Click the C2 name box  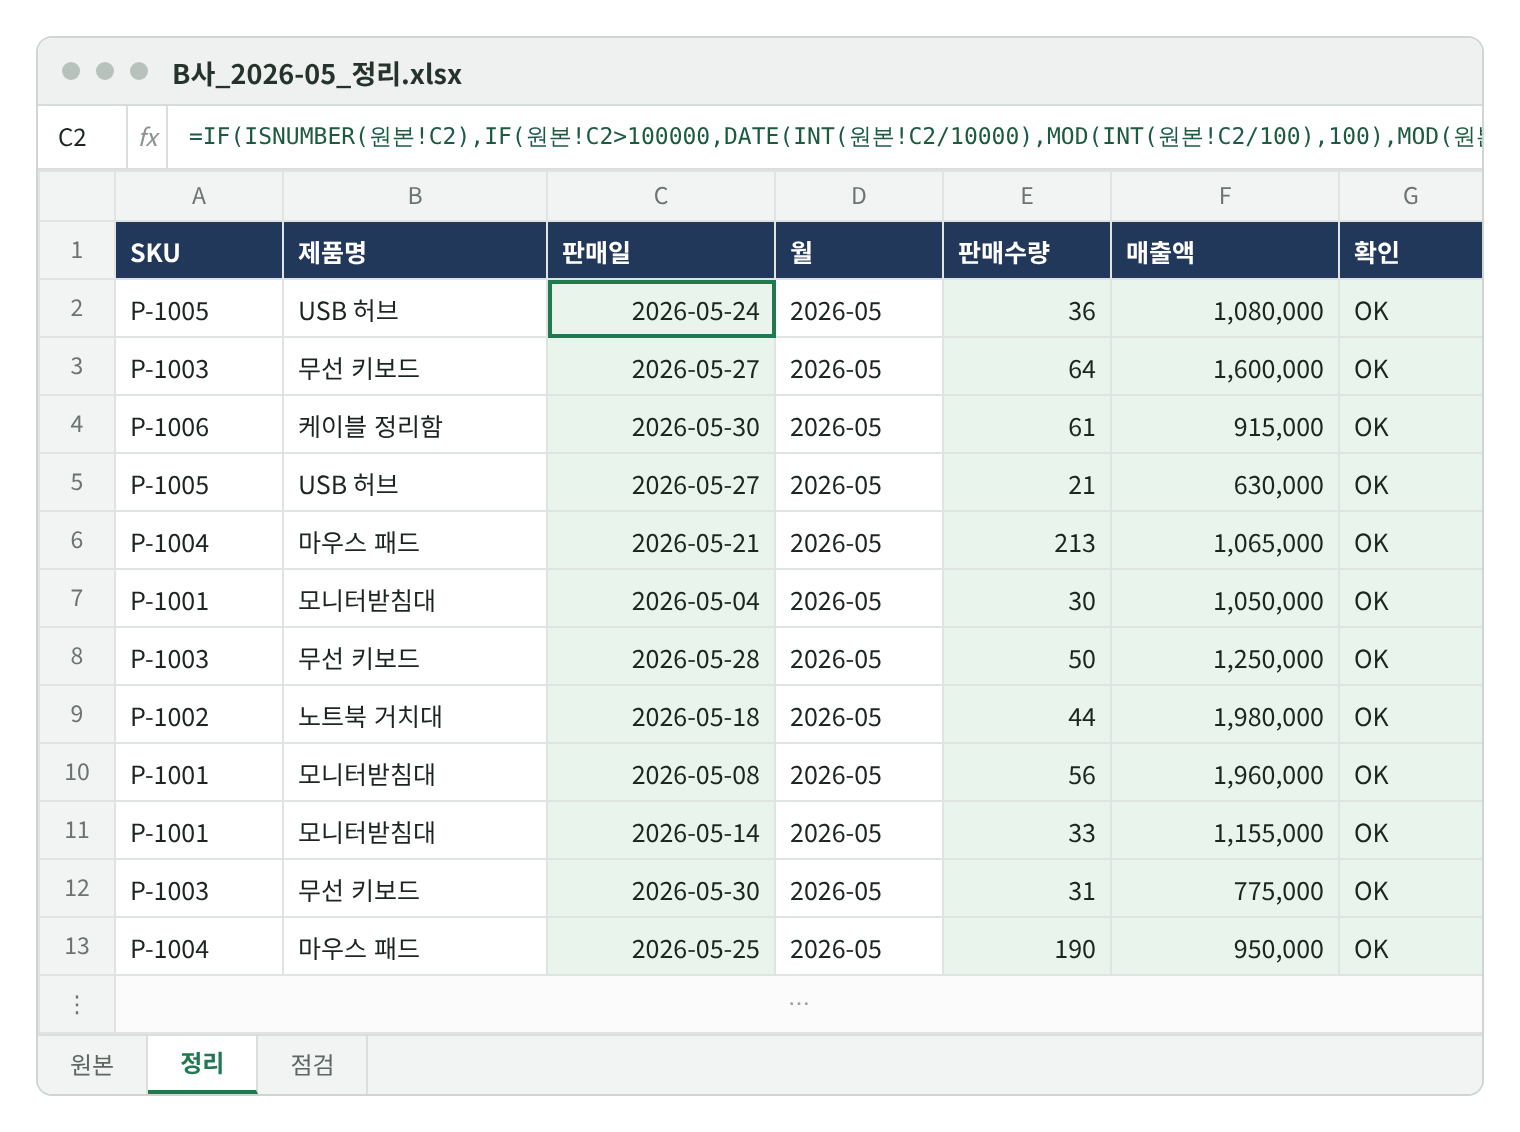pos(82,137)
